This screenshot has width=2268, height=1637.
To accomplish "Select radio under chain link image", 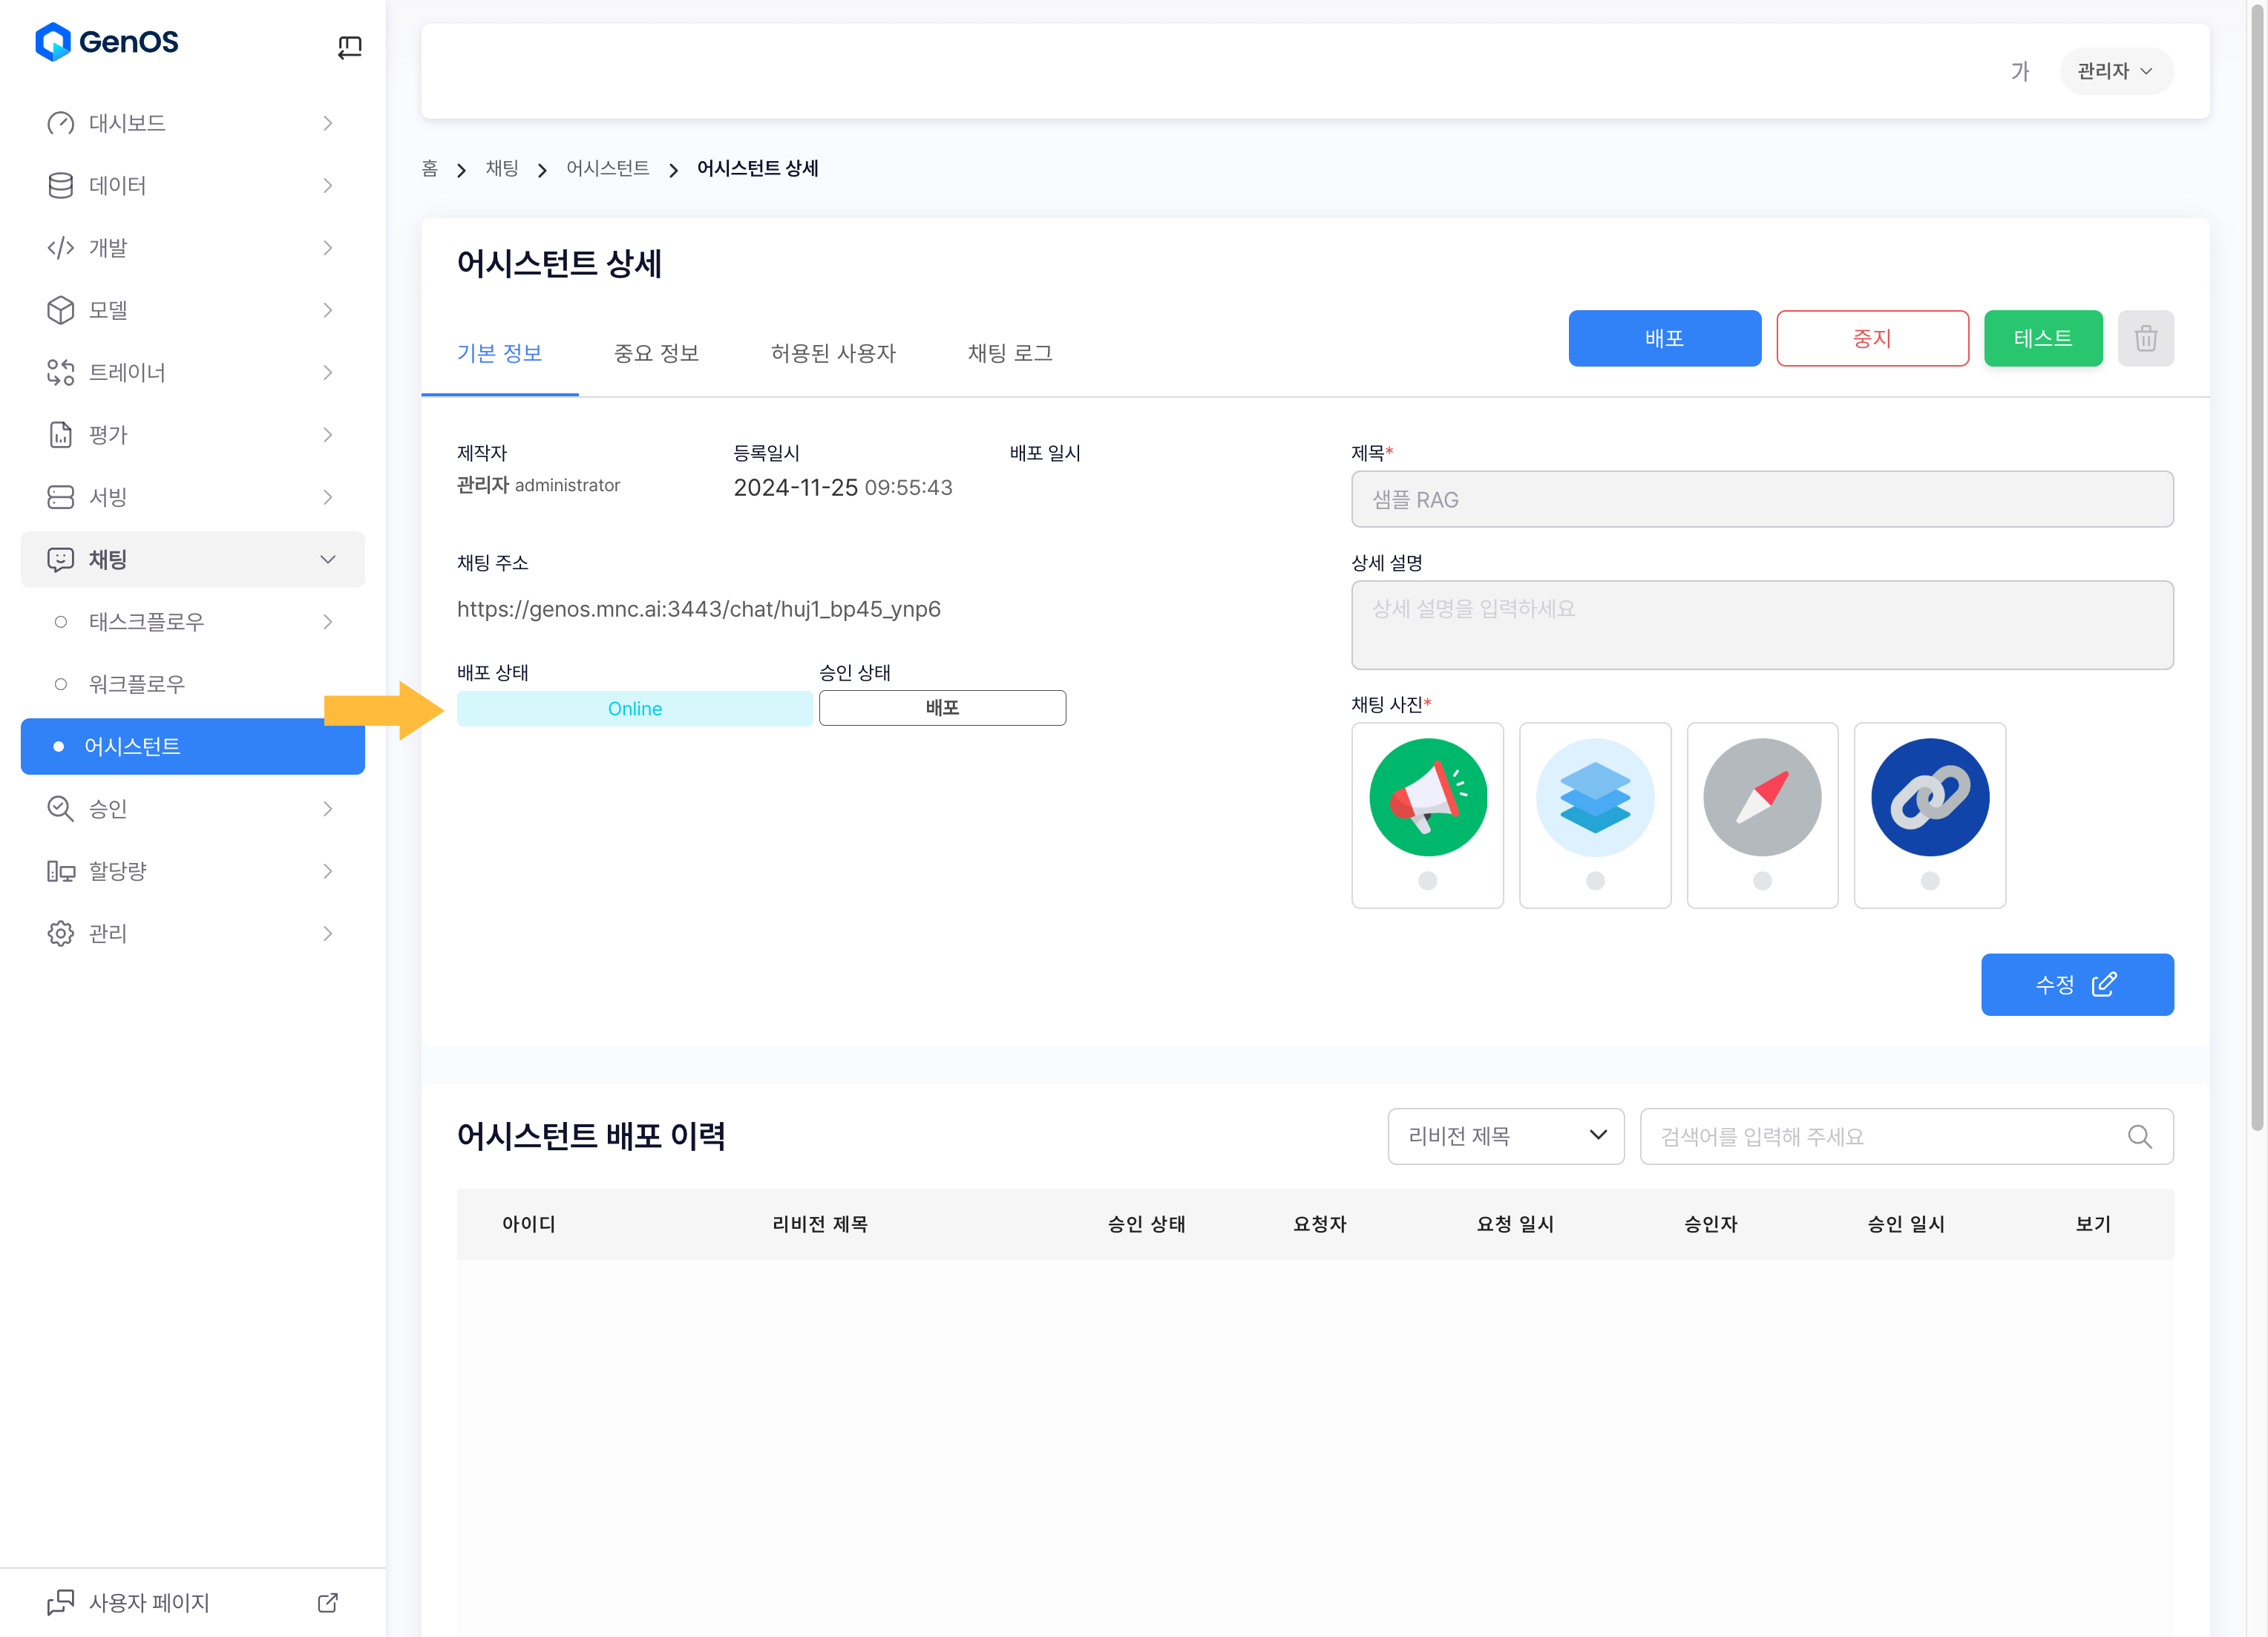I will [x=1930, y=881].
